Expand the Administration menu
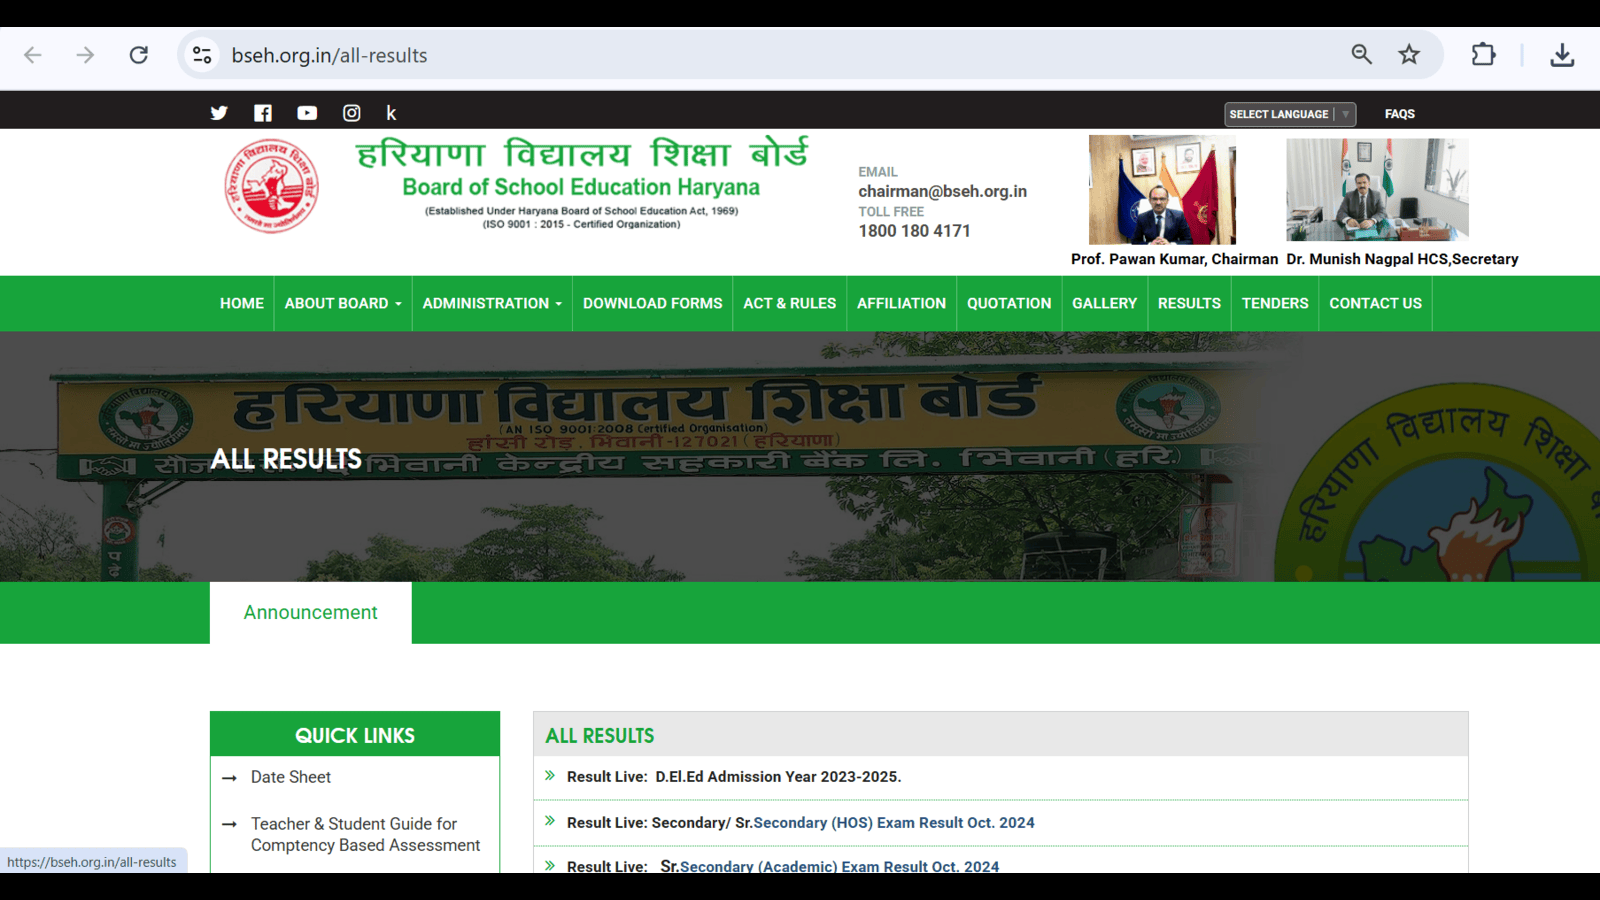This screenshot has height=900, width=1600. point(491,303)
